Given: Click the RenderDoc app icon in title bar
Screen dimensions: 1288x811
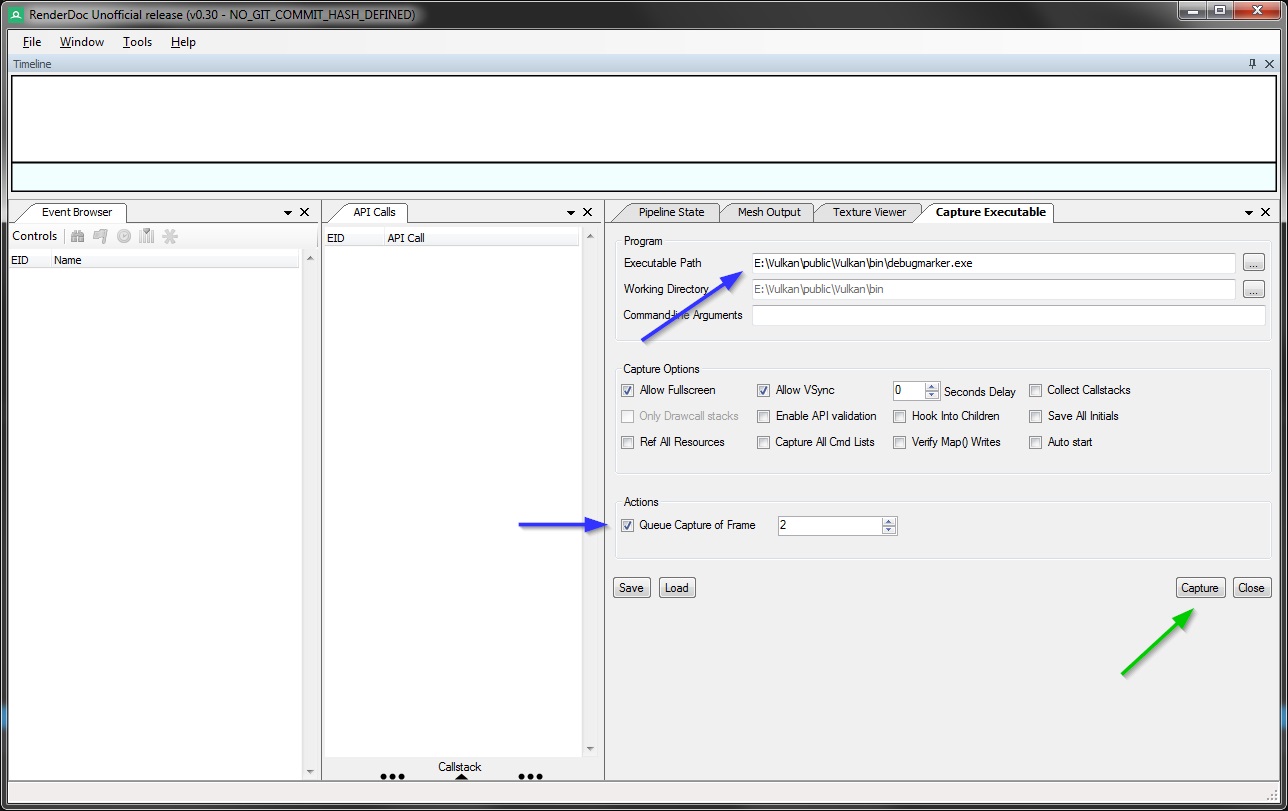Looking at the screenshot, I should click(16, 14).
